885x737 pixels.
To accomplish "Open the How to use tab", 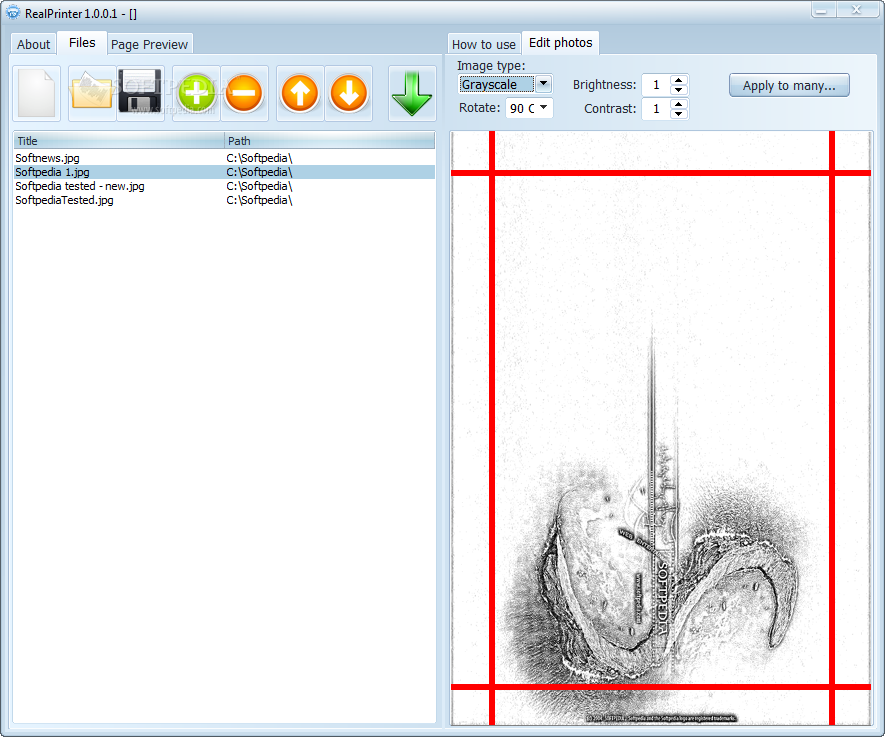I will (x=484, y=44).
